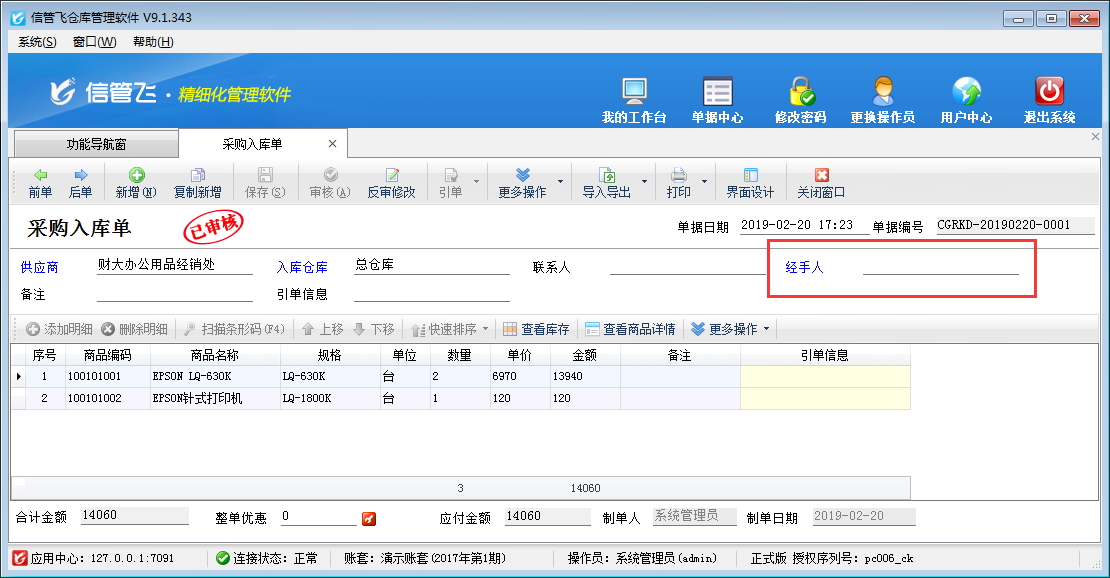Expand the 导入导出 dropdown
The width and height of the screenshot is (1110, 578).
(x=645, y=183)
